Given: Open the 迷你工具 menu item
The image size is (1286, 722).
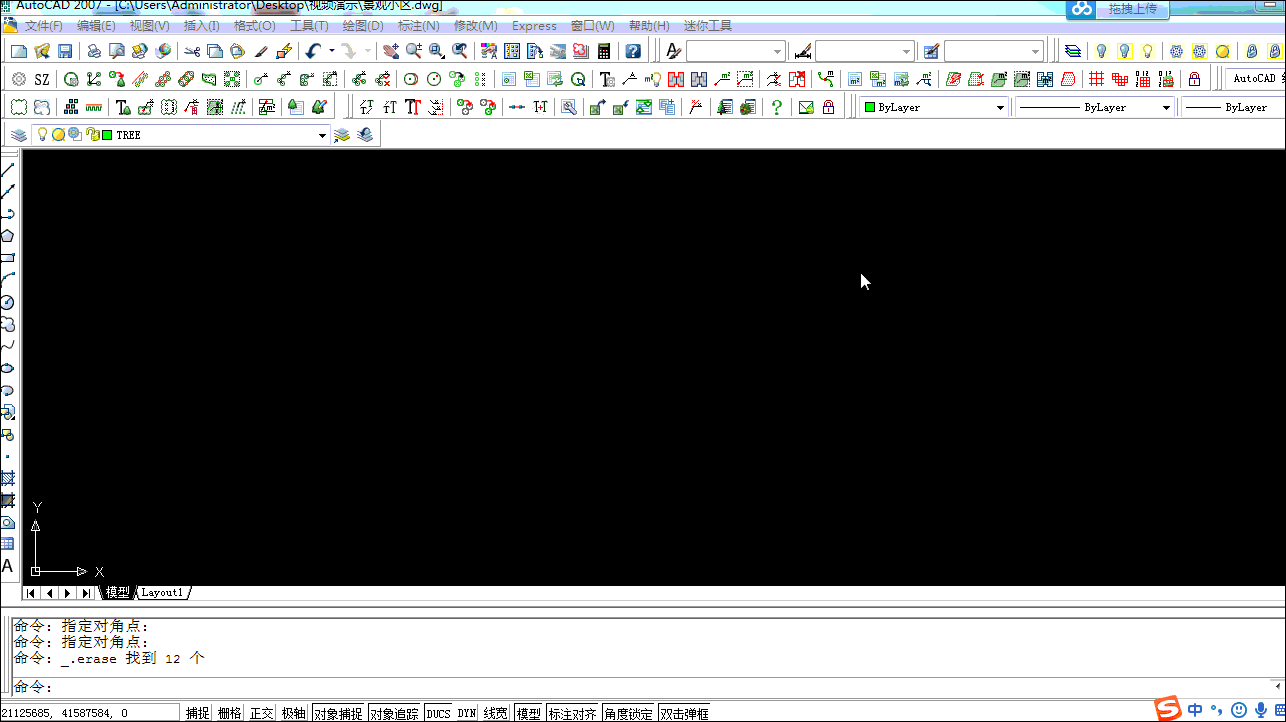Looking at the screenshot, I should (x=708, y=26).
